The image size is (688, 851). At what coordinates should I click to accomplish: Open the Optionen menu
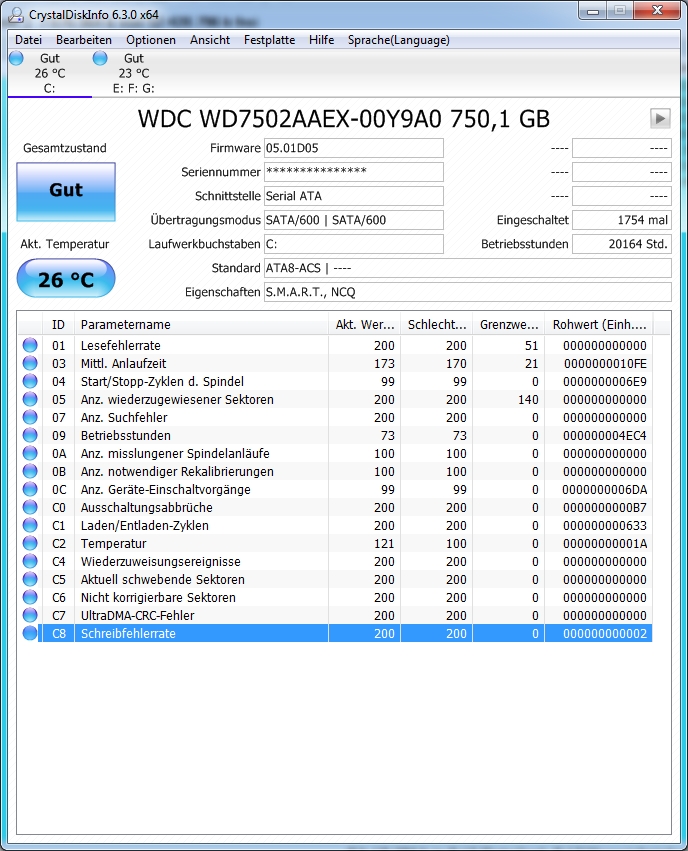coord(151,40)
